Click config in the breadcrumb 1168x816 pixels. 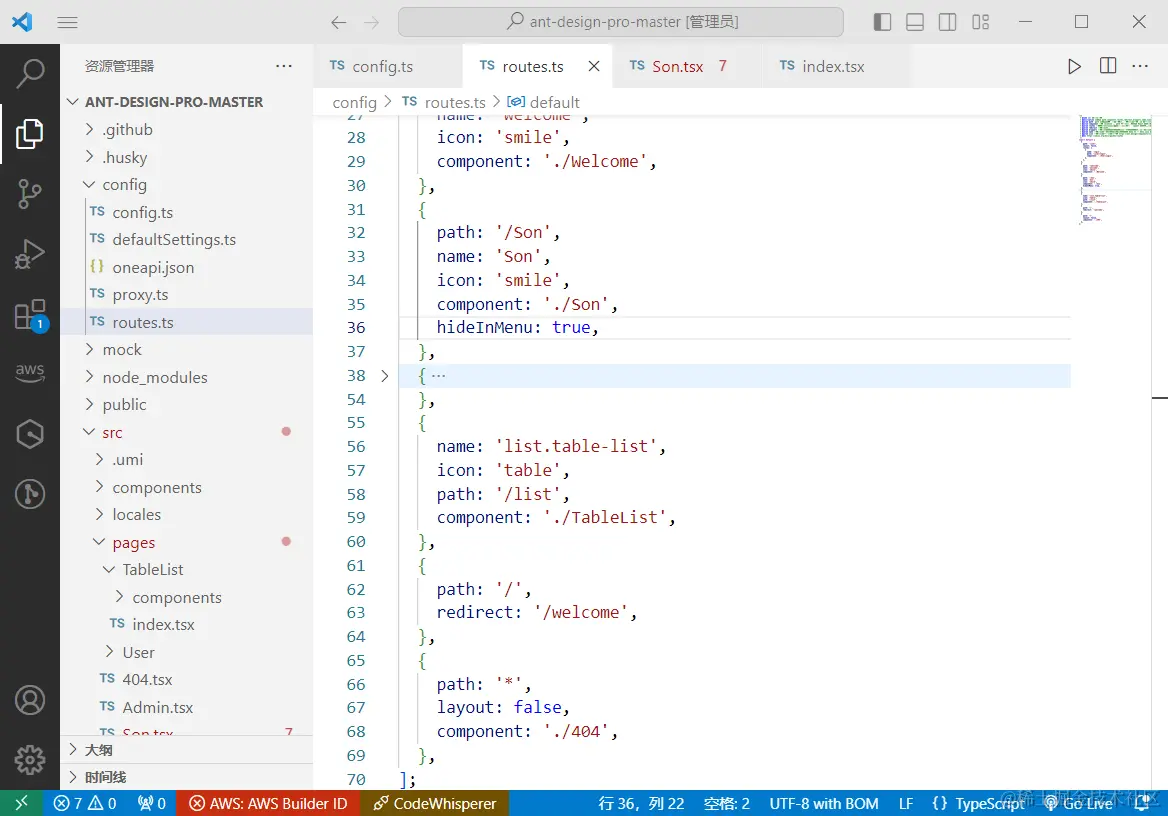355,102
